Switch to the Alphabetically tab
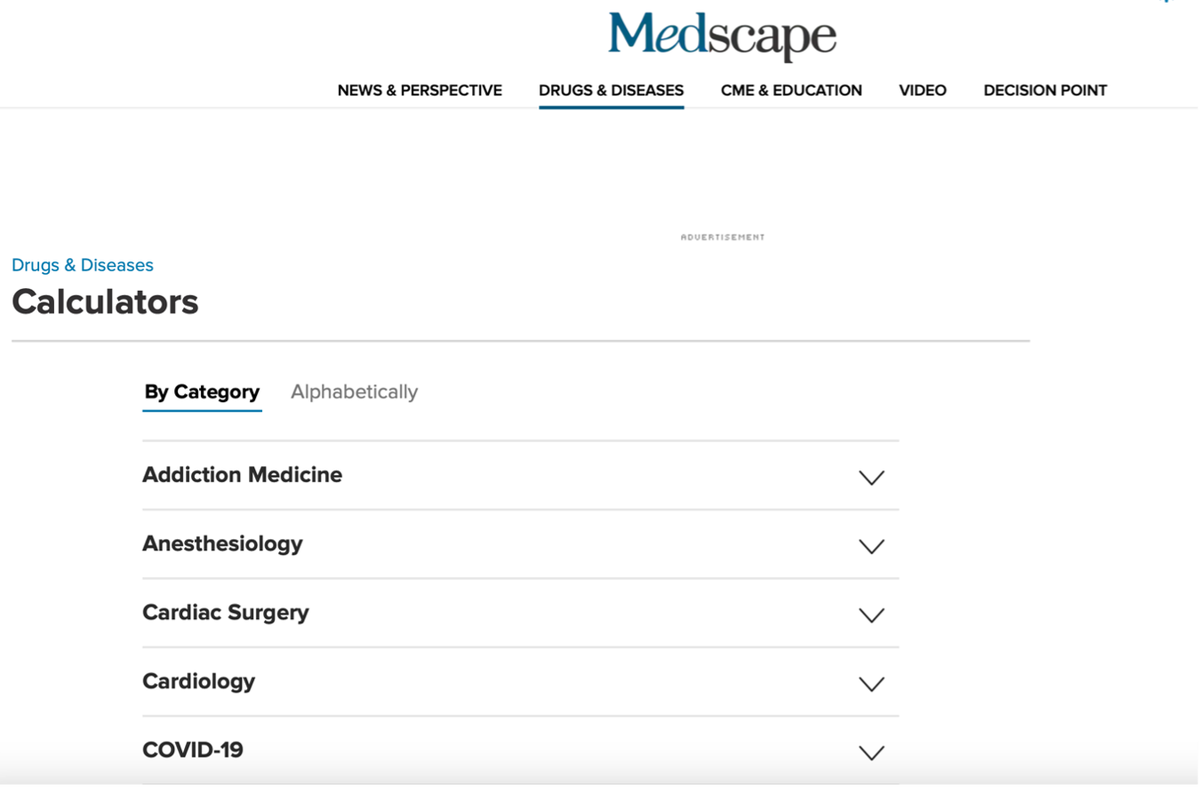 354,392
